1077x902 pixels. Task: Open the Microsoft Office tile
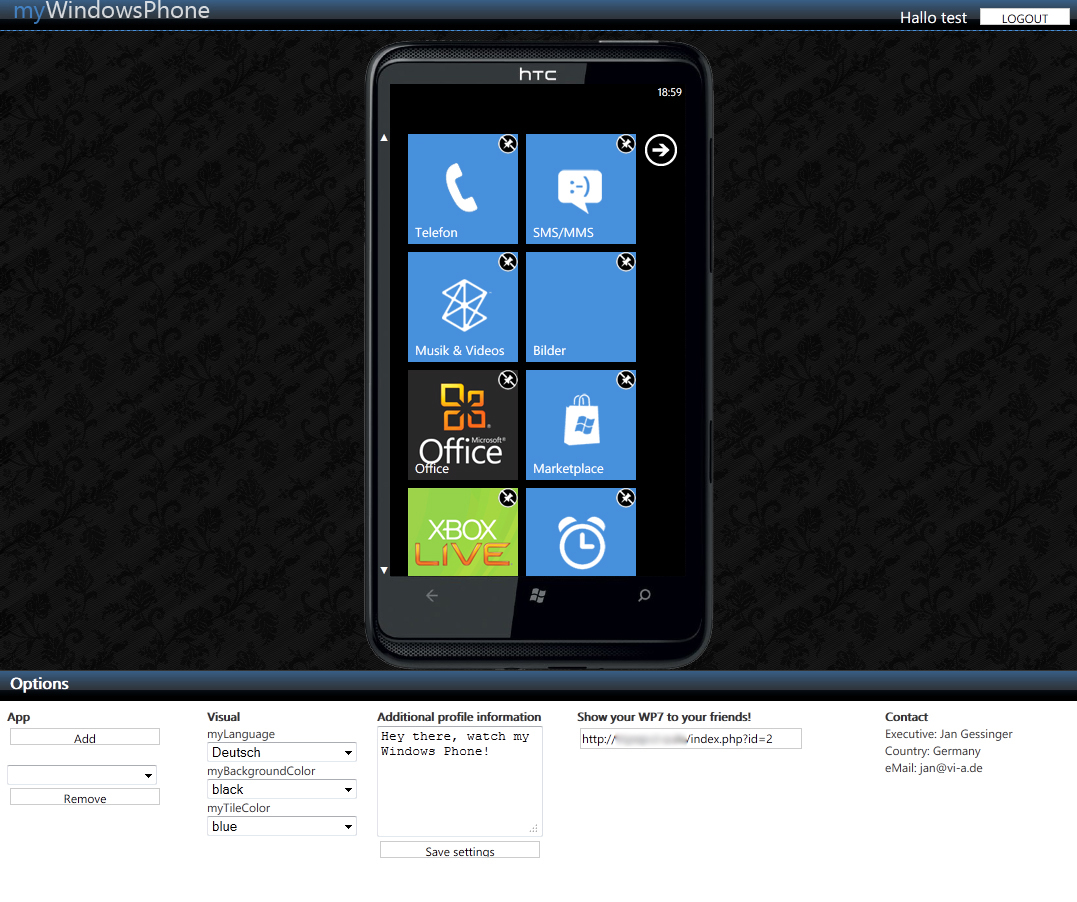tap(462, 425)
